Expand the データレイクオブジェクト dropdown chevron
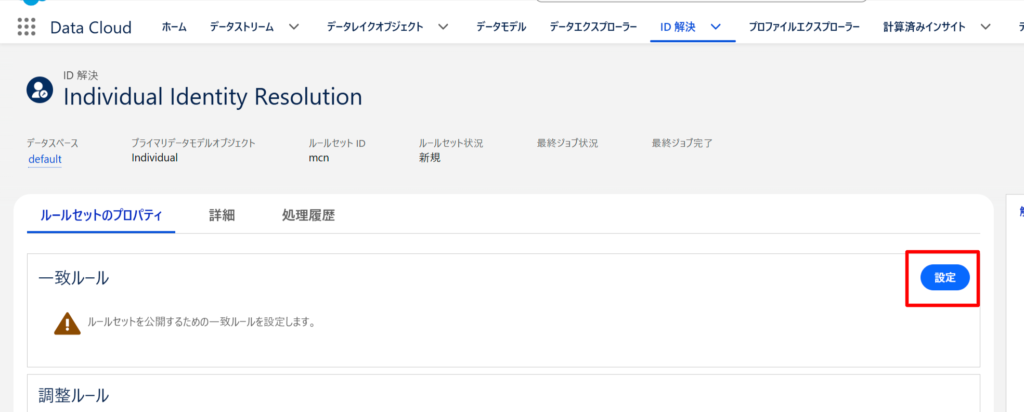This screenshot has height=412, width=1024. point(443,27)
